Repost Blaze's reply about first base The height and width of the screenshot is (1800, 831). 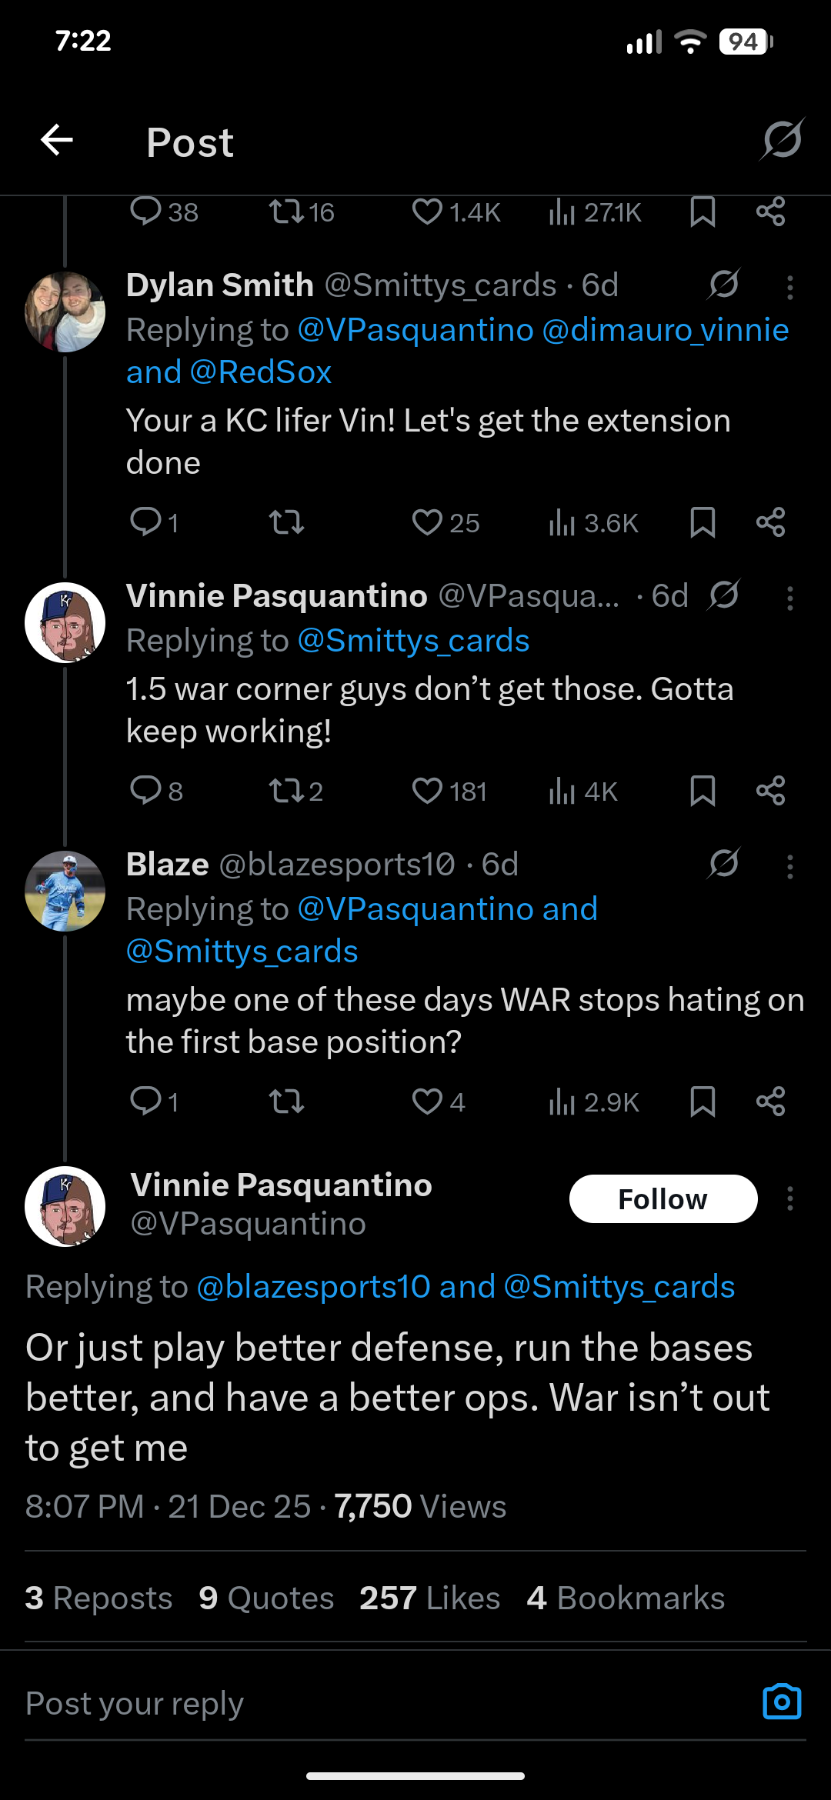[287, 1102]
